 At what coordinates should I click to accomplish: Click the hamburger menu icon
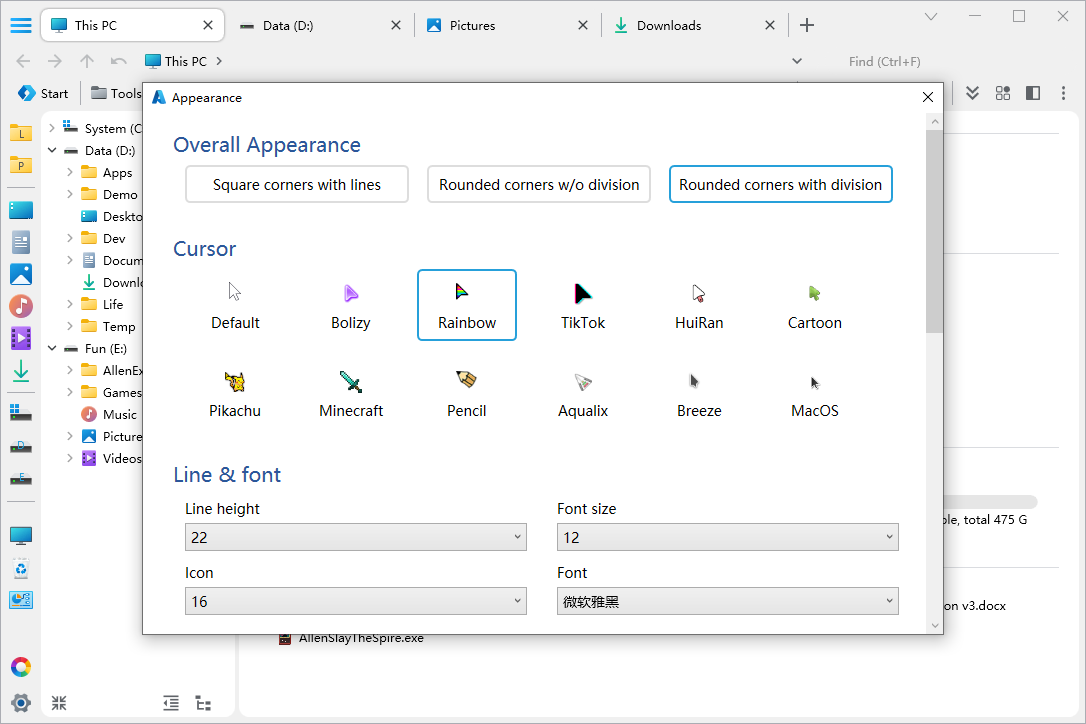pos(20,26)
